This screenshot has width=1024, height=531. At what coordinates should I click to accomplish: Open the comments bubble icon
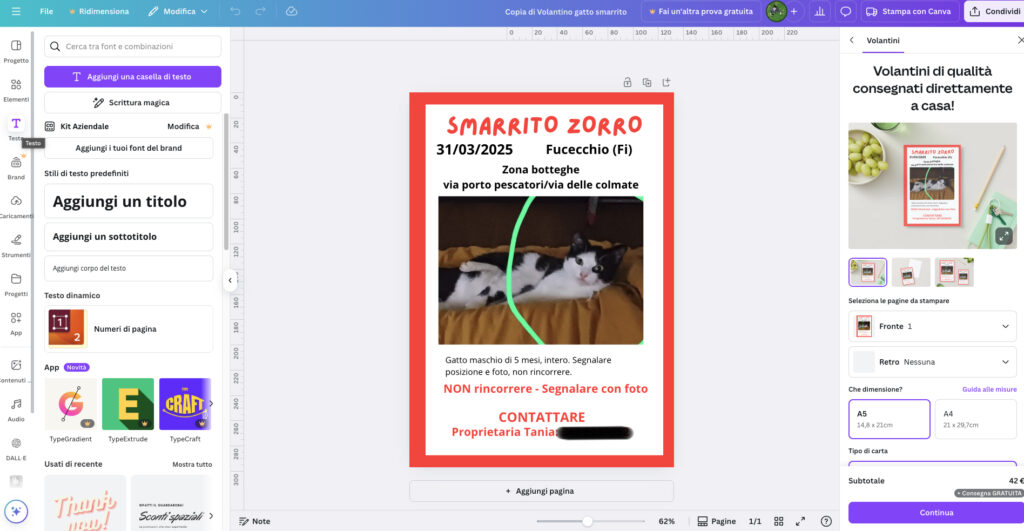coord(845,11)
